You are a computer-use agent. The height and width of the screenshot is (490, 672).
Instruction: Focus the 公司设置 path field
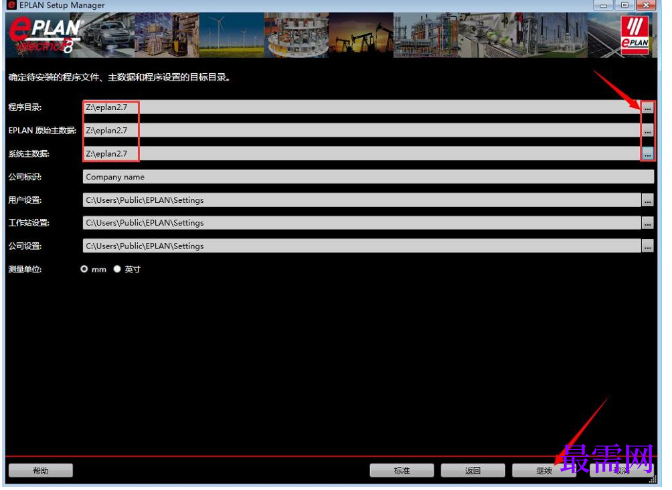tap(362, 246)
